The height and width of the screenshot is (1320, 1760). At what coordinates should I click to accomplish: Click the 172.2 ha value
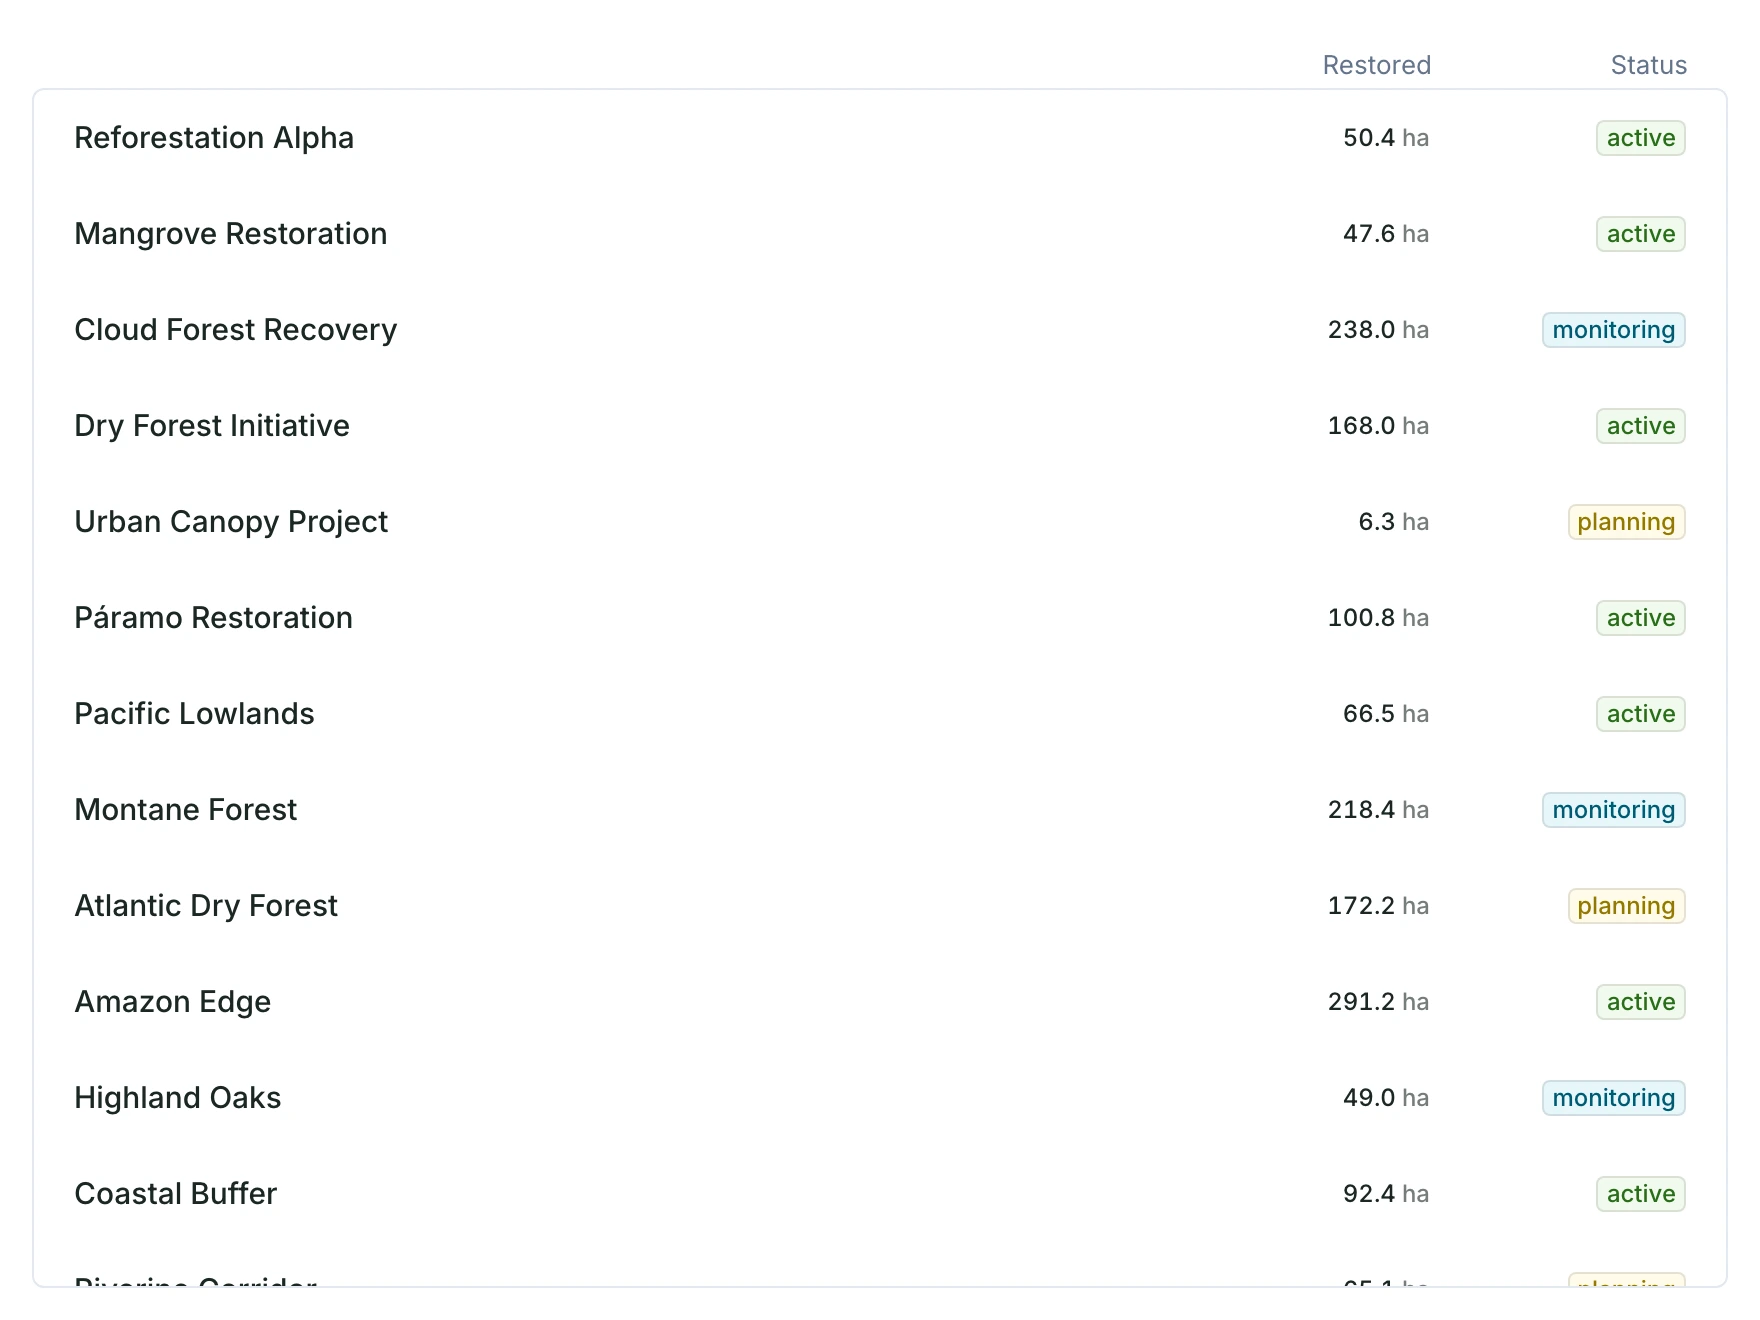[x=1379, y=906]
